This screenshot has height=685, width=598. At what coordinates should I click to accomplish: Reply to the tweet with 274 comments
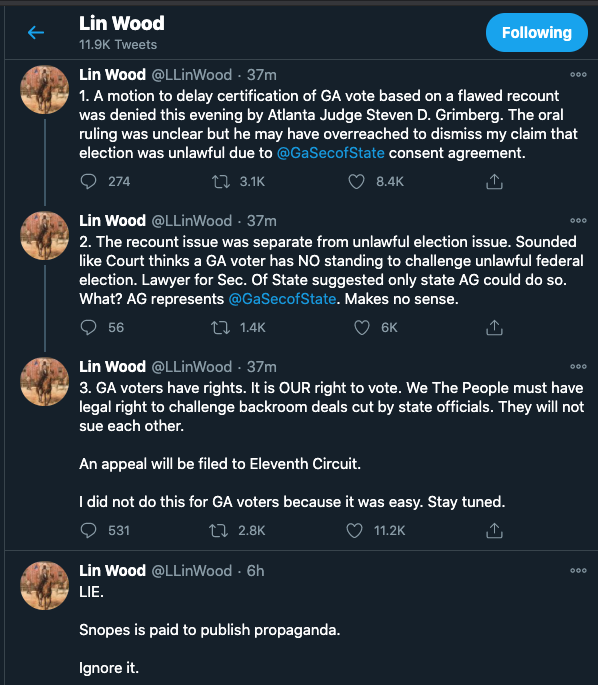(88, 181)
